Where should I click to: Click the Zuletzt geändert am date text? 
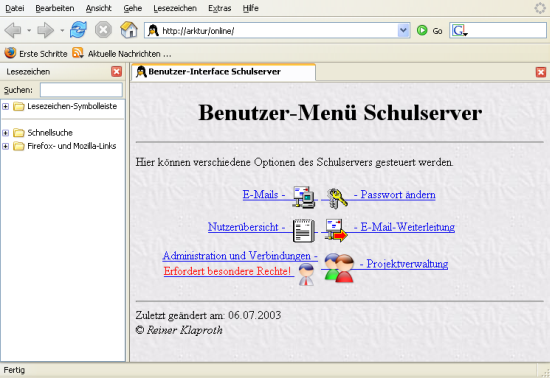208,315
